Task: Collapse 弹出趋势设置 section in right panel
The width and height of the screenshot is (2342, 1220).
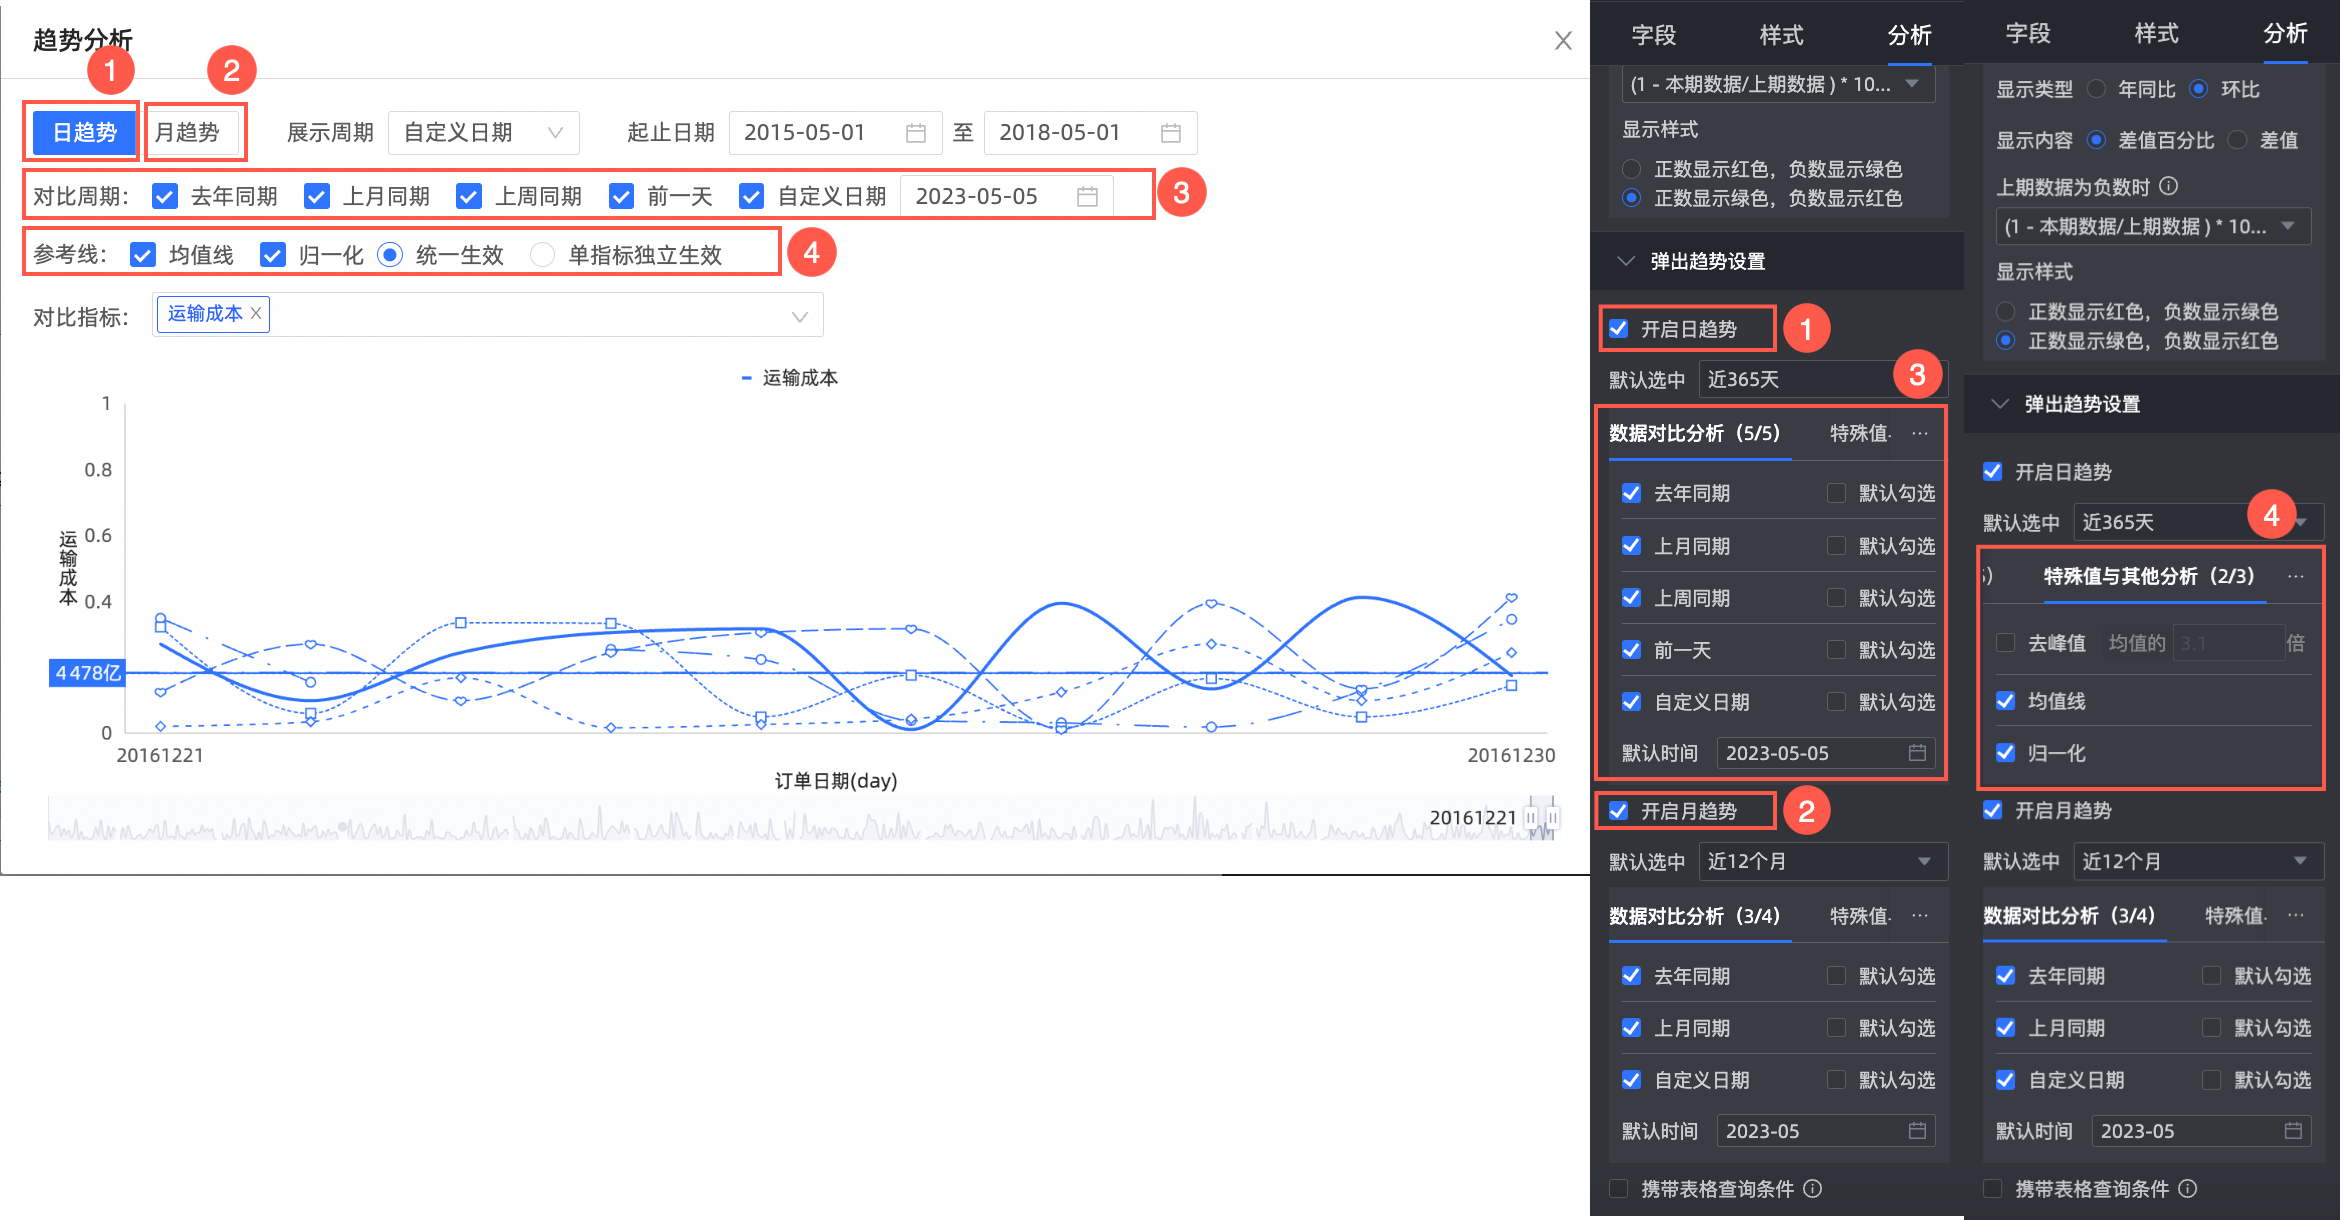Action: [2000, 404]
